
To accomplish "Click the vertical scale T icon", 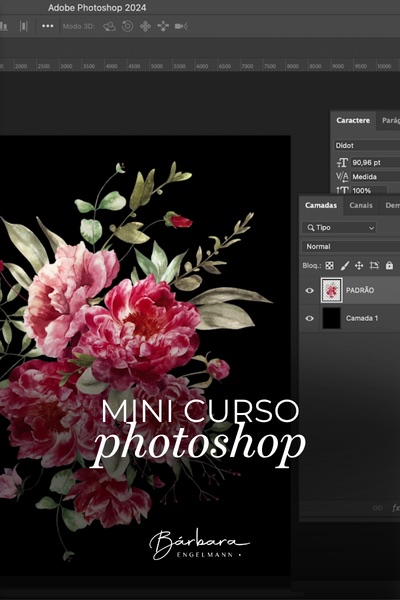I will (x=342, y=190).
